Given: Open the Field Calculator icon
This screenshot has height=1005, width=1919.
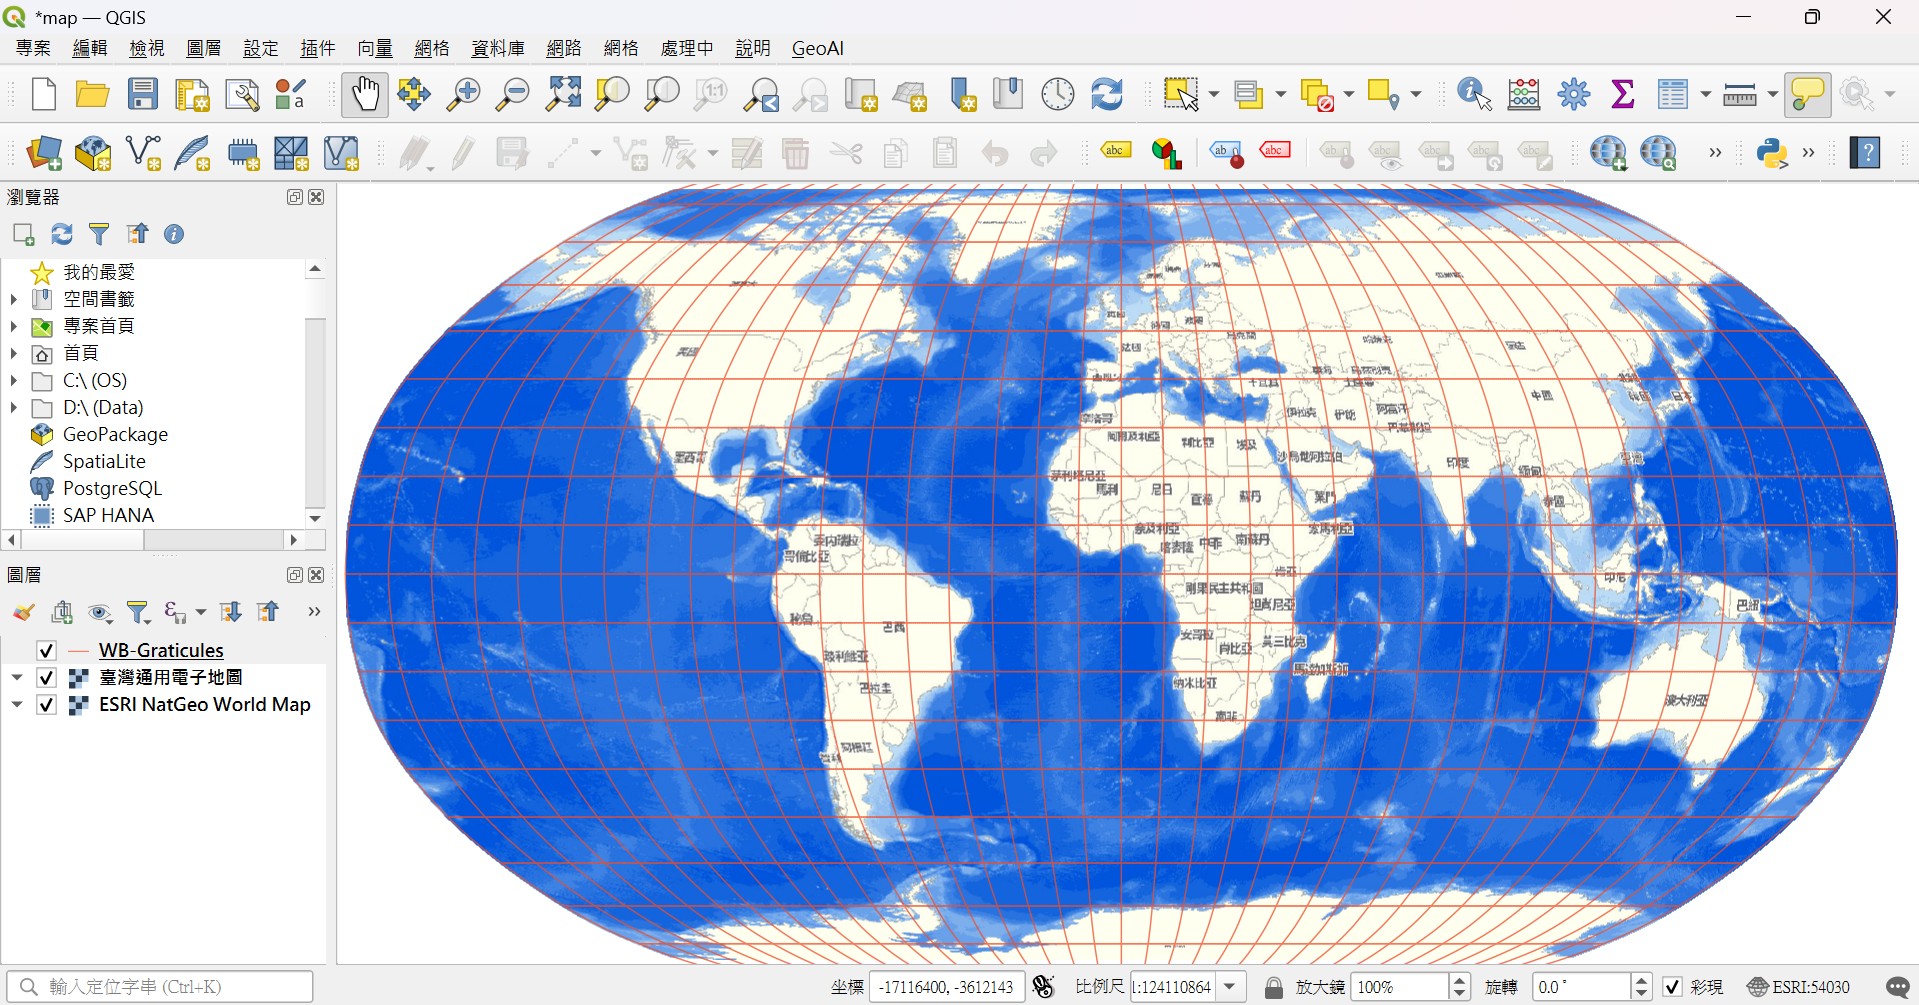Looking at the screenshot, I should (1524, 95).
